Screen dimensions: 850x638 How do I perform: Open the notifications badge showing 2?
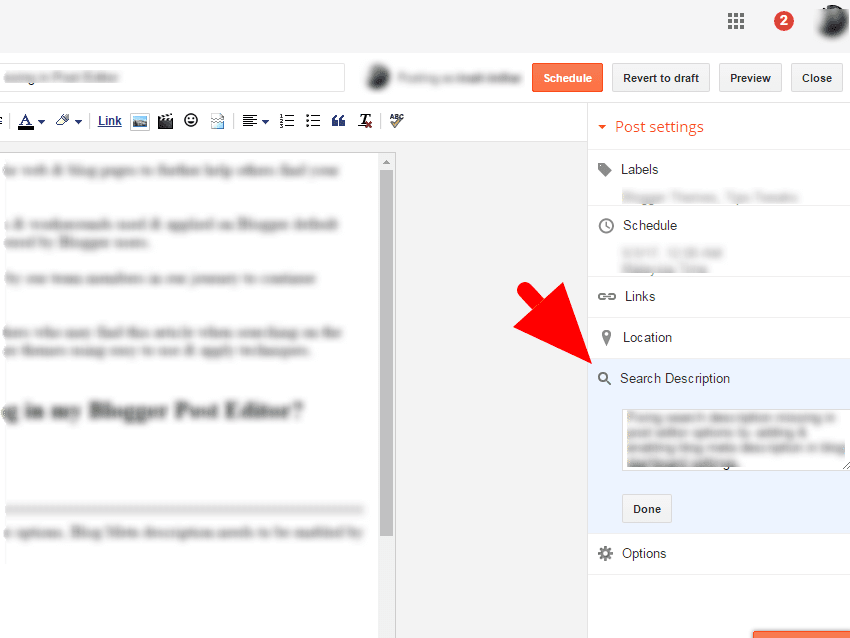783,21
